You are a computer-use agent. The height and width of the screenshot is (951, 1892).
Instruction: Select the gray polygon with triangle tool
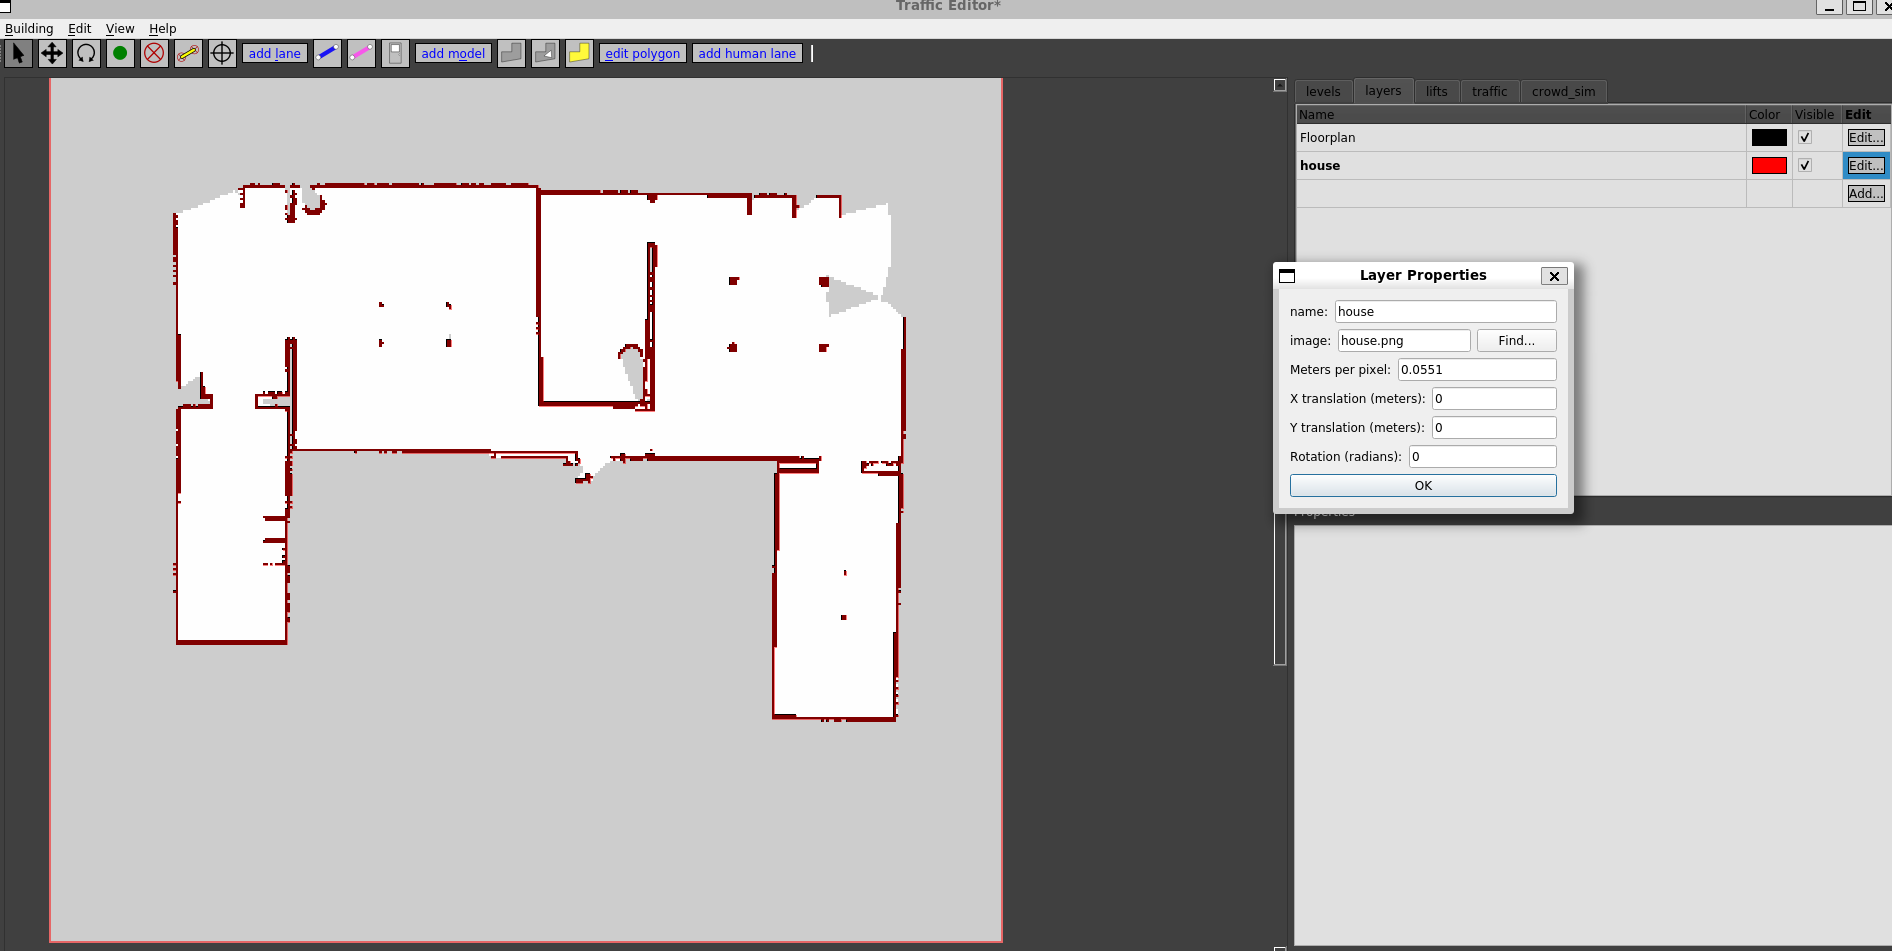pyautogui.click(x=545, y=53)
